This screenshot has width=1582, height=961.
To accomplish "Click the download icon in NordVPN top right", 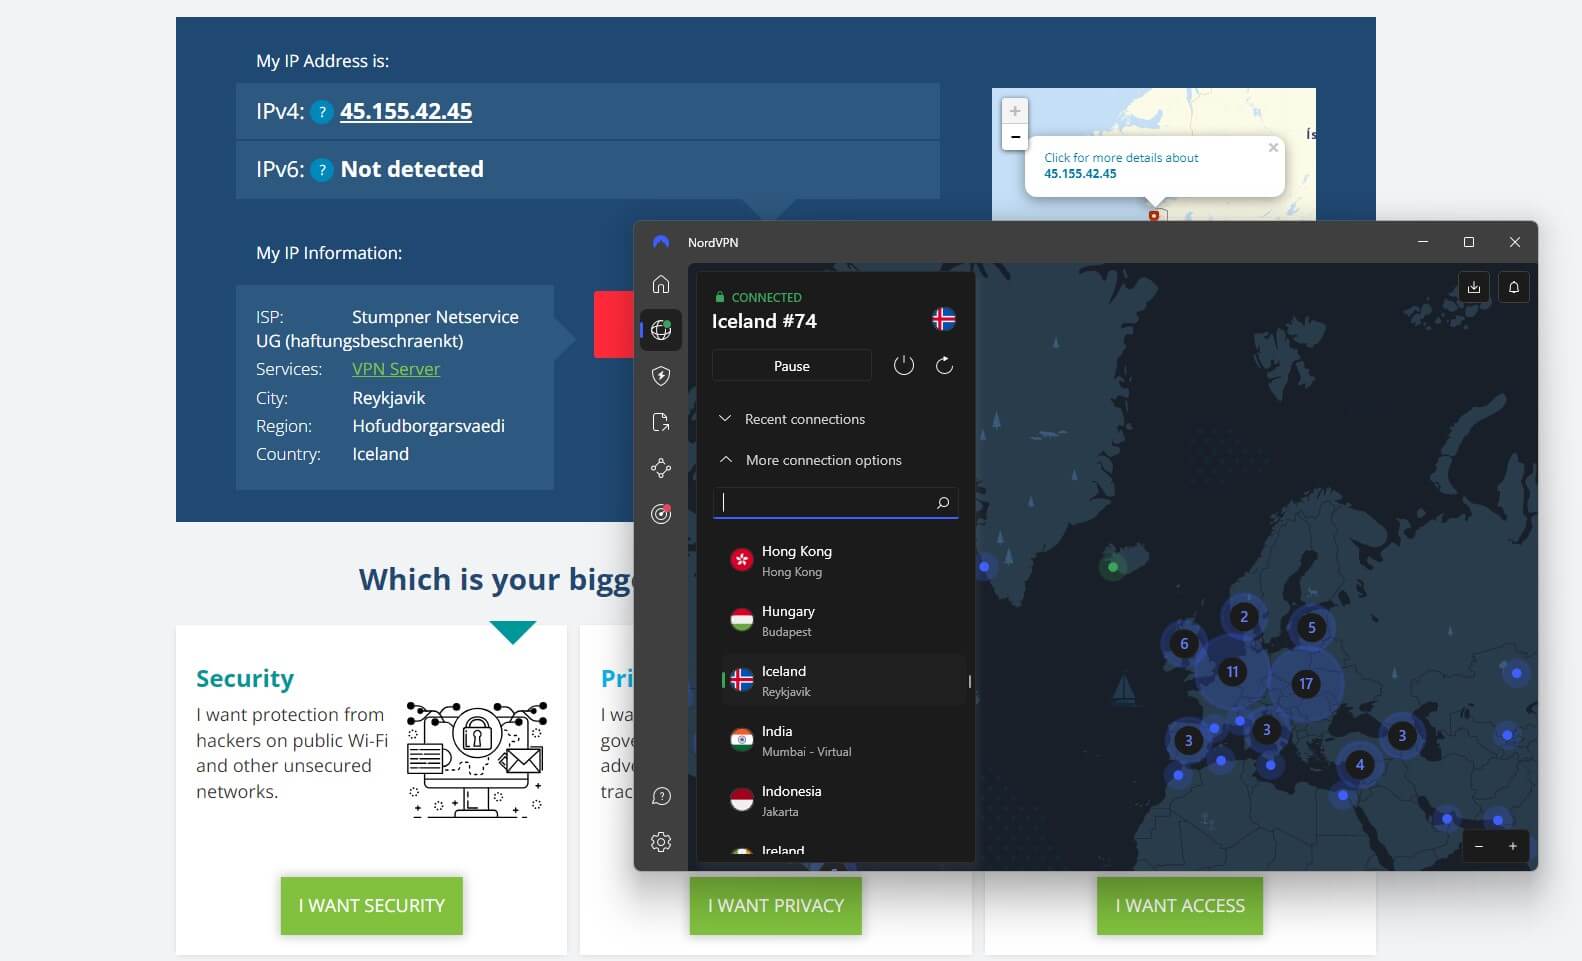I will tap(1474, 287).
